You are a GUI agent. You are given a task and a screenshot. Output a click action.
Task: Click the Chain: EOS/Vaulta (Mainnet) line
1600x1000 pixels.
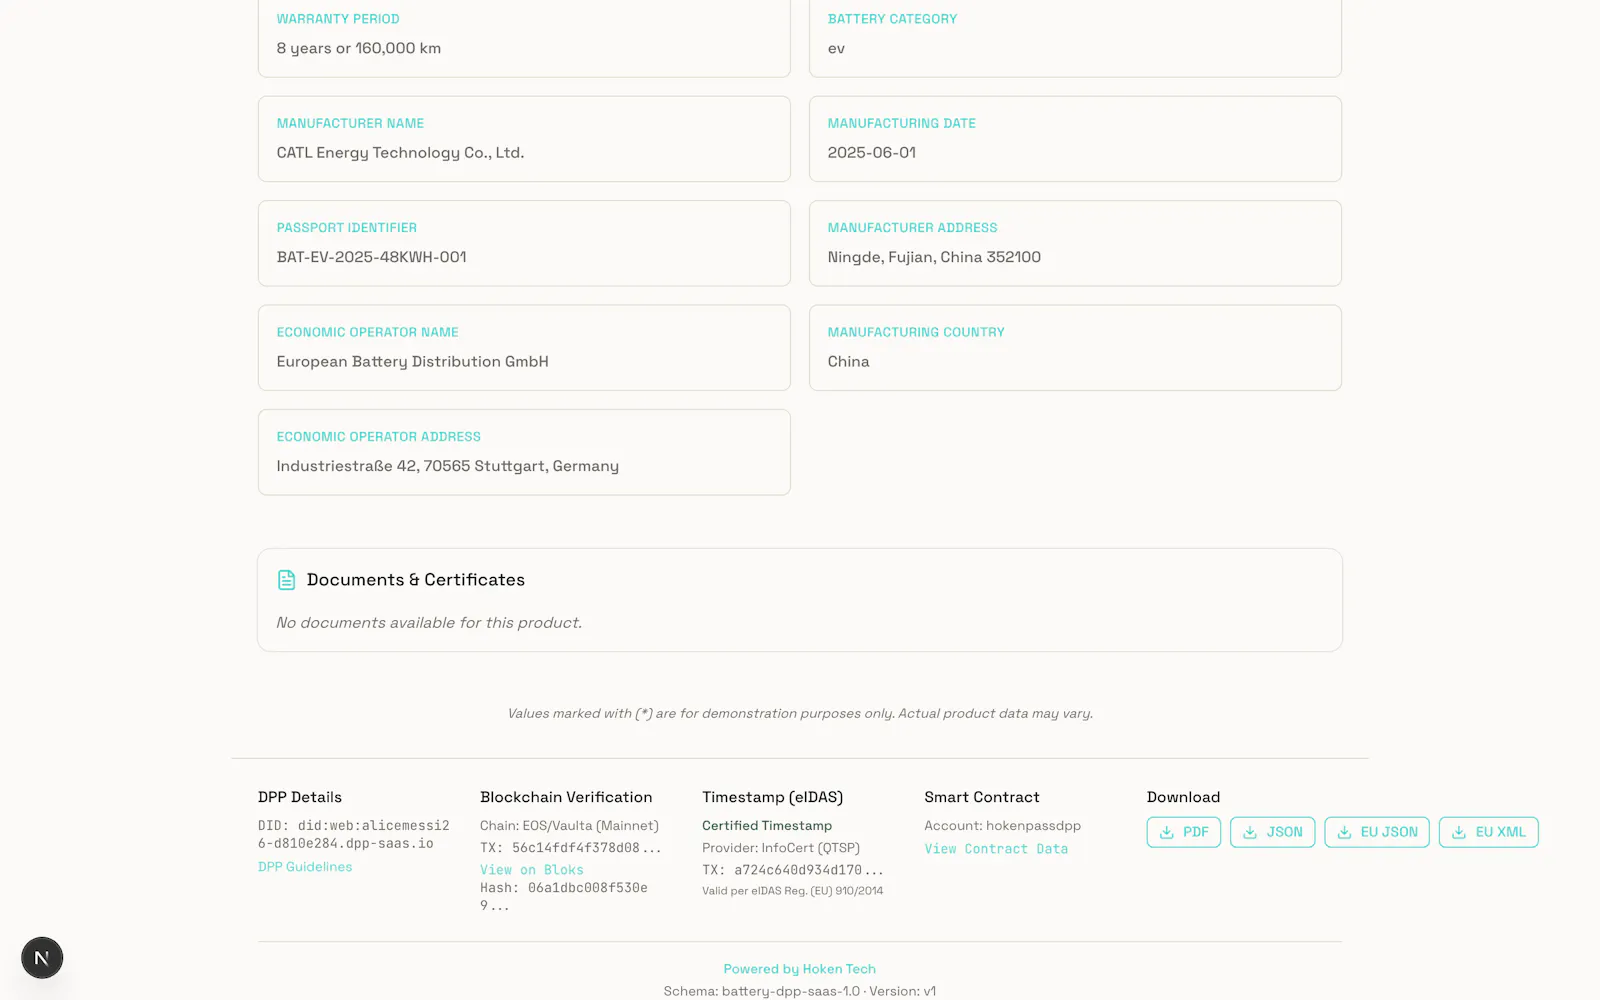(x=569, y=826)
